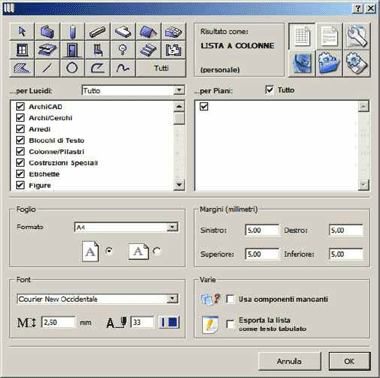Enable Usa componenti mancanti
Image resolution: width=380 pixels, height=378 pixels.
230,299
